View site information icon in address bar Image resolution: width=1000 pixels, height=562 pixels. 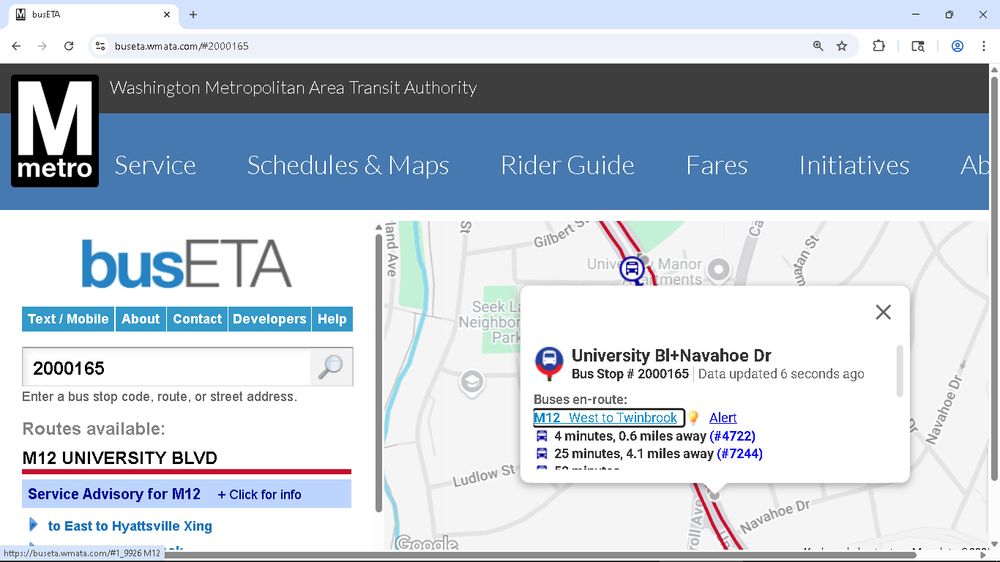(100, 46)
